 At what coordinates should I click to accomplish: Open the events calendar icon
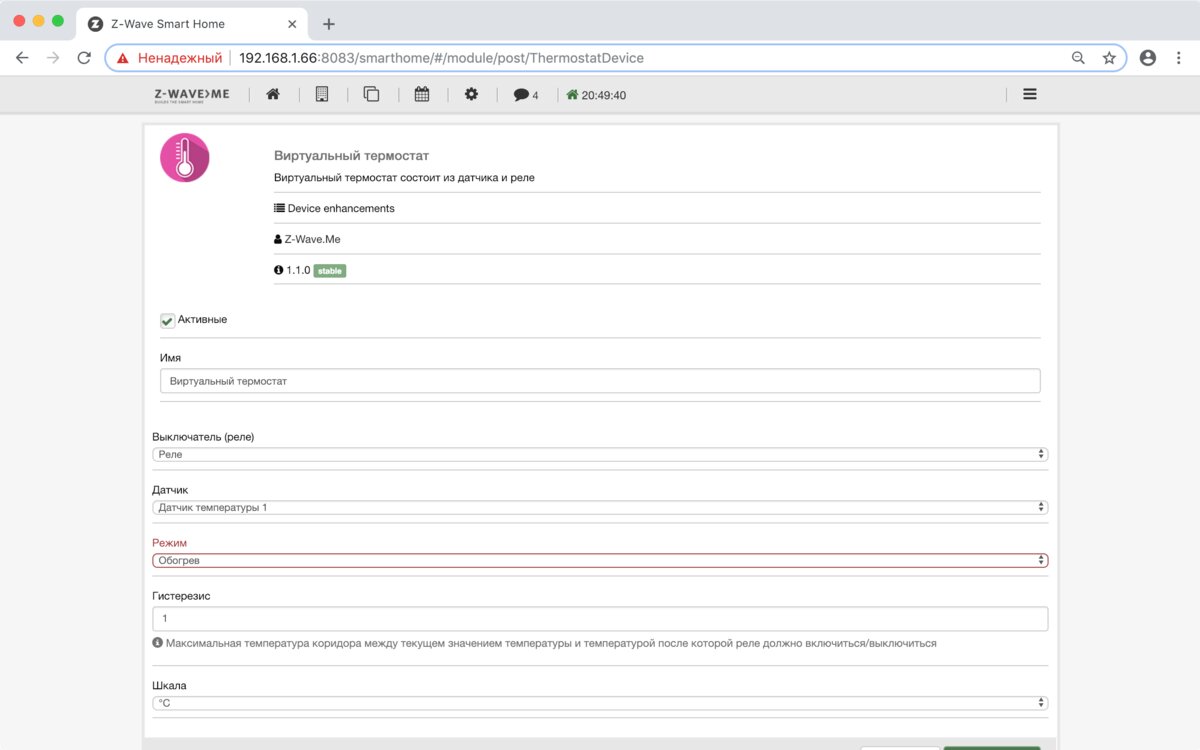[x=422, y=94]
